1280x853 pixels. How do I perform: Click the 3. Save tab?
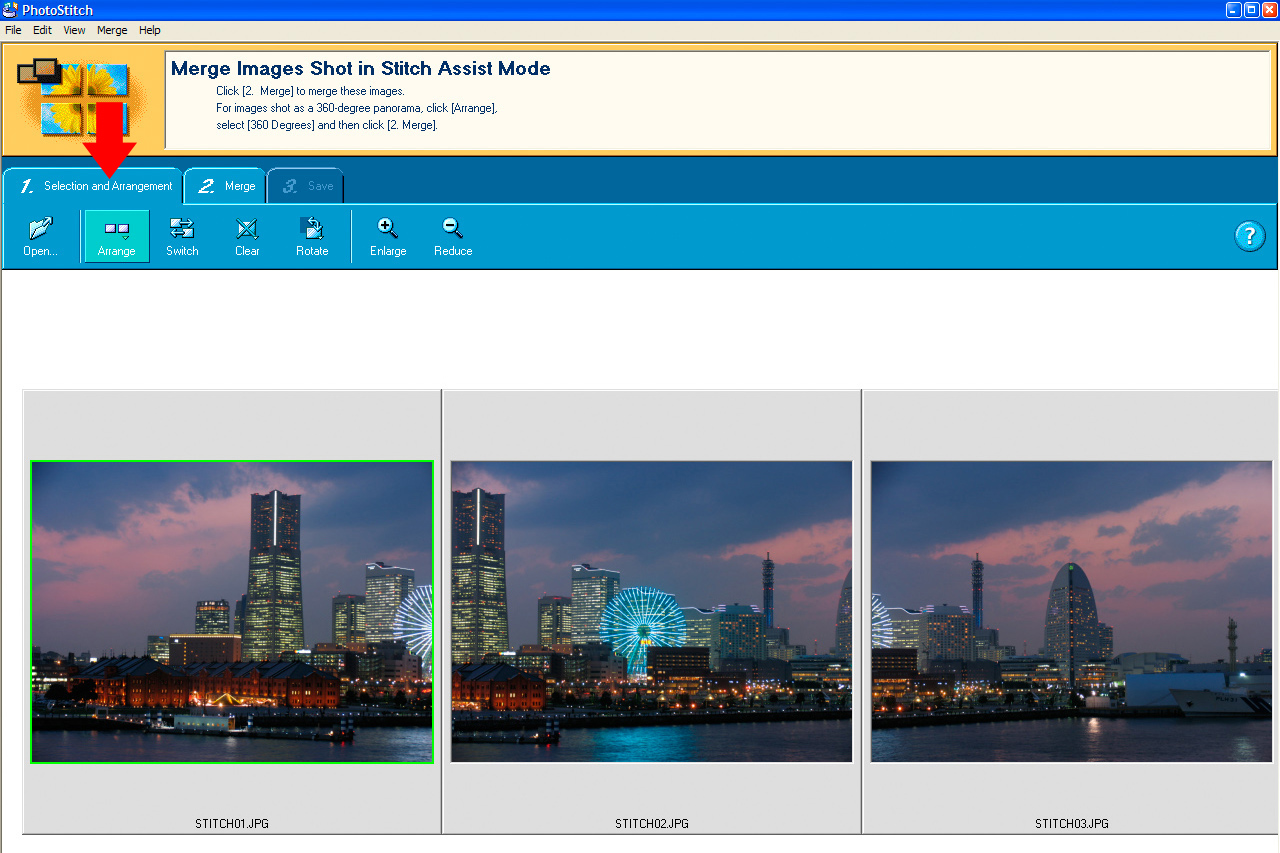pos(307,186)
